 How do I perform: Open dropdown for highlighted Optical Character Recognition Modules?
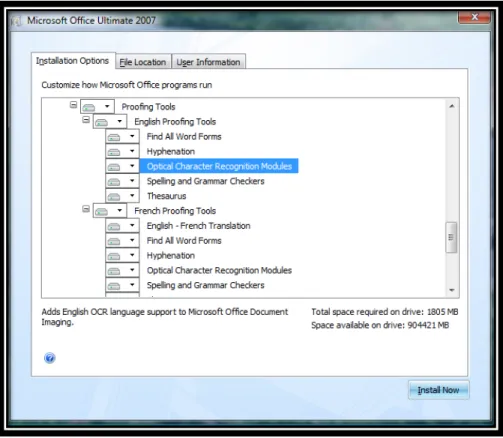pyautogui.click(x=122, y=166)
